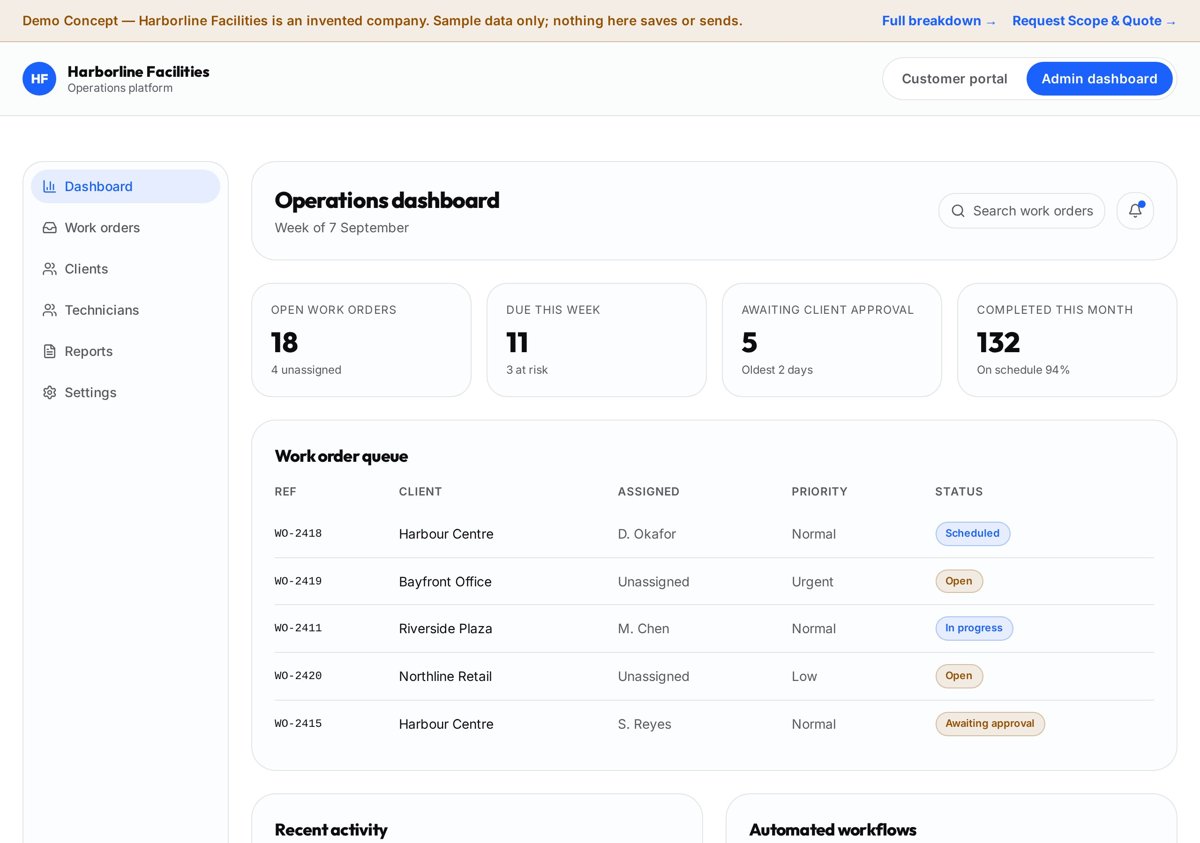Click Harbour Centre in WO-2415 row
The height and width of the screenshot is (843, 1200).
(446, 724)
